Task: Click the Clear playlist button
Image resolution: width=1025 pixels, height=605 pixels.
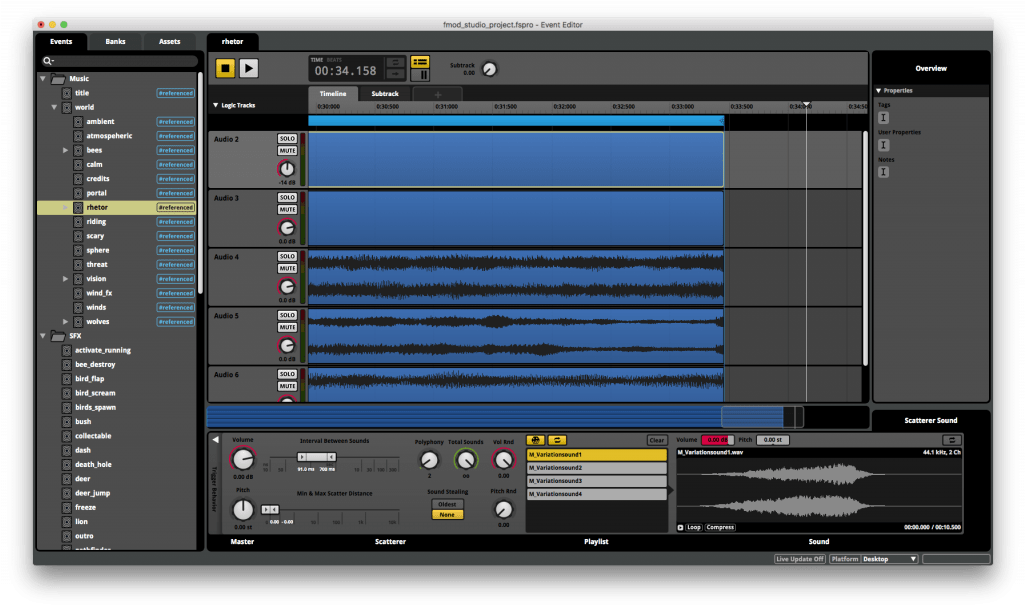Action: pyautogui.click(x=656, y=440)
